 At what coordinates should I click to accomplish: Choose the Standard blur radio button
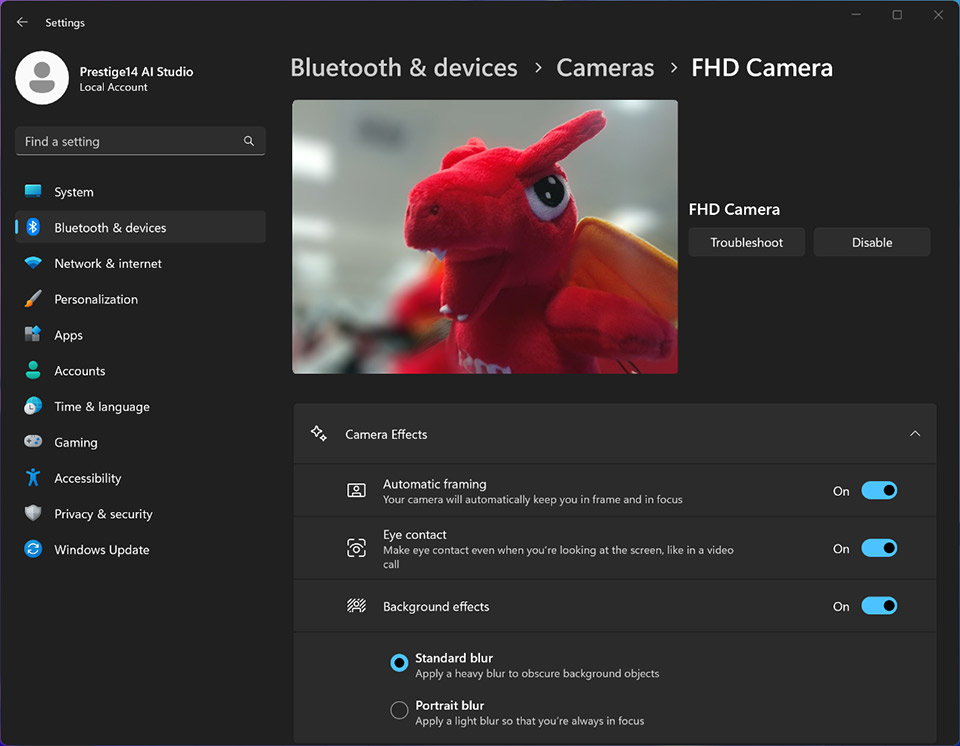399,662
